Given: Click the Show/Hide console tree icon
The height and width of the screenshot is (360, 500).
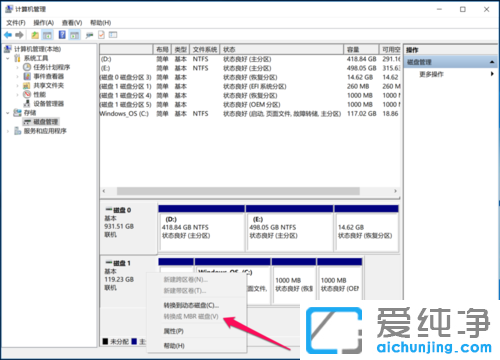Looking at the screenshot, I should click(47, 35).
